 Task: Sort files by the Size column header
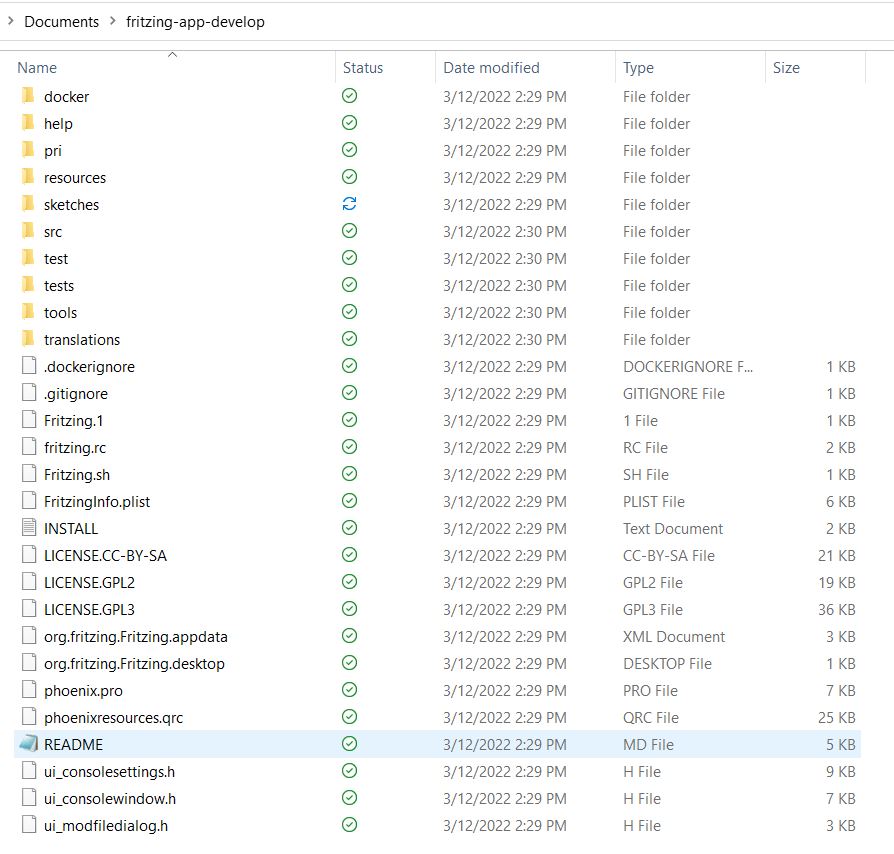tap(786, 67)
